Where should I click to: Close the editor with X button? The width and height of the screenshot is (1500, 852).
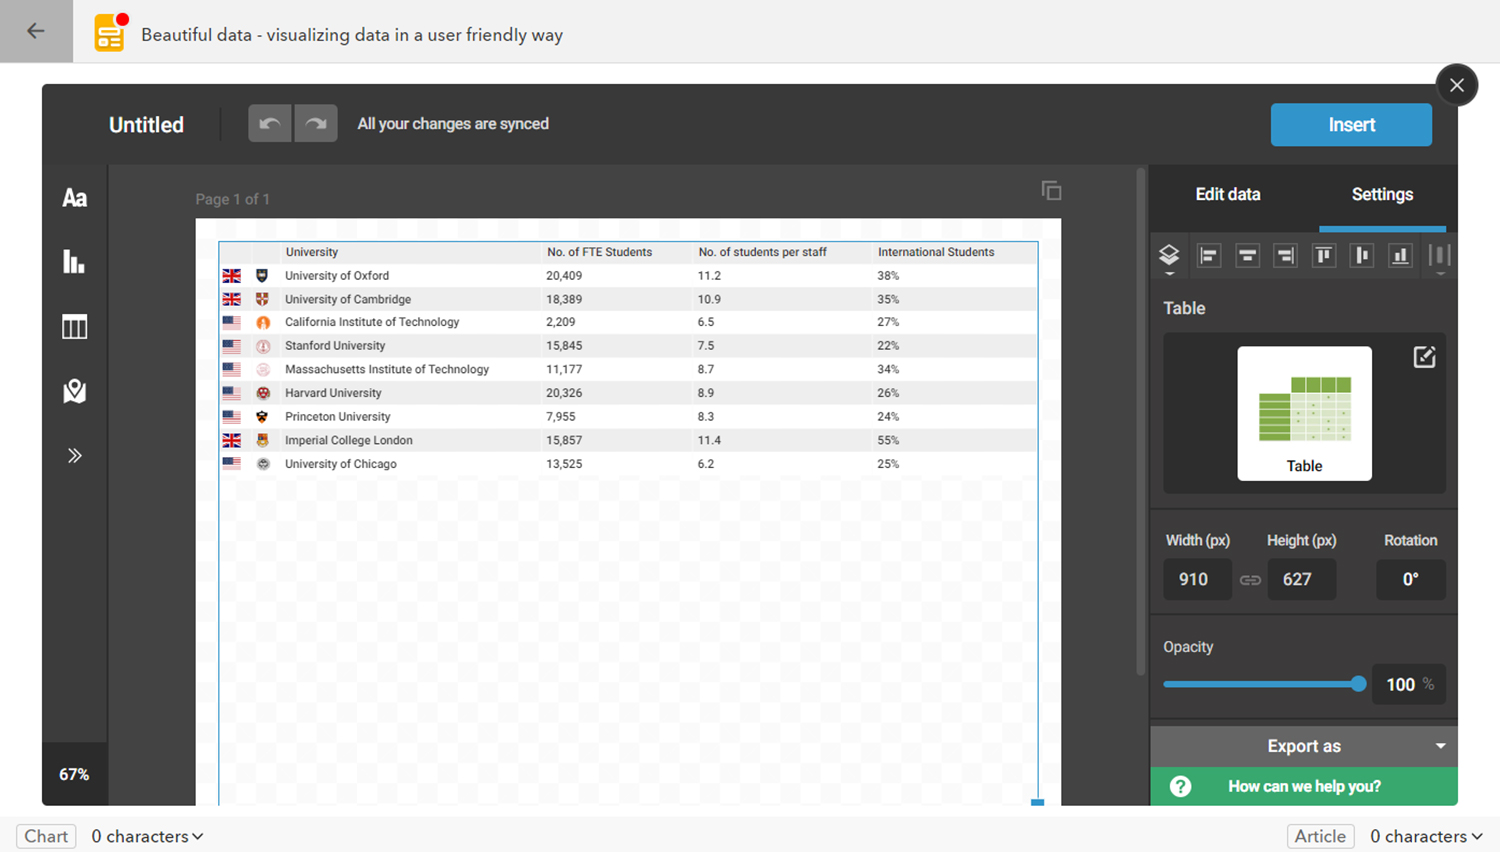[1457, 85]
